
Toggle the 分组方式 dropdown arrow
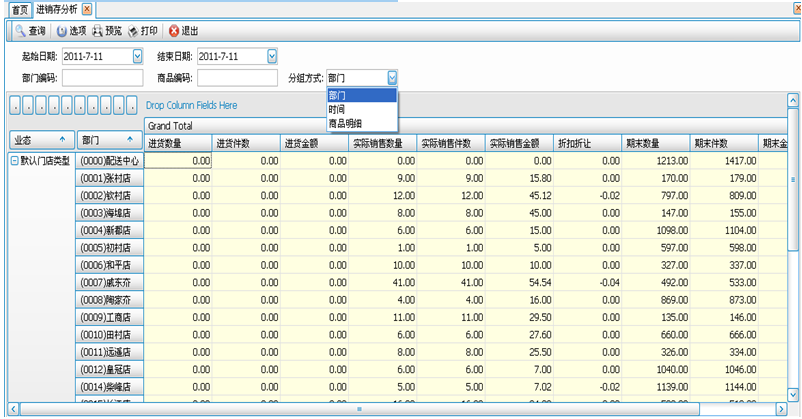pyautogui.click(x=392, y=78)
